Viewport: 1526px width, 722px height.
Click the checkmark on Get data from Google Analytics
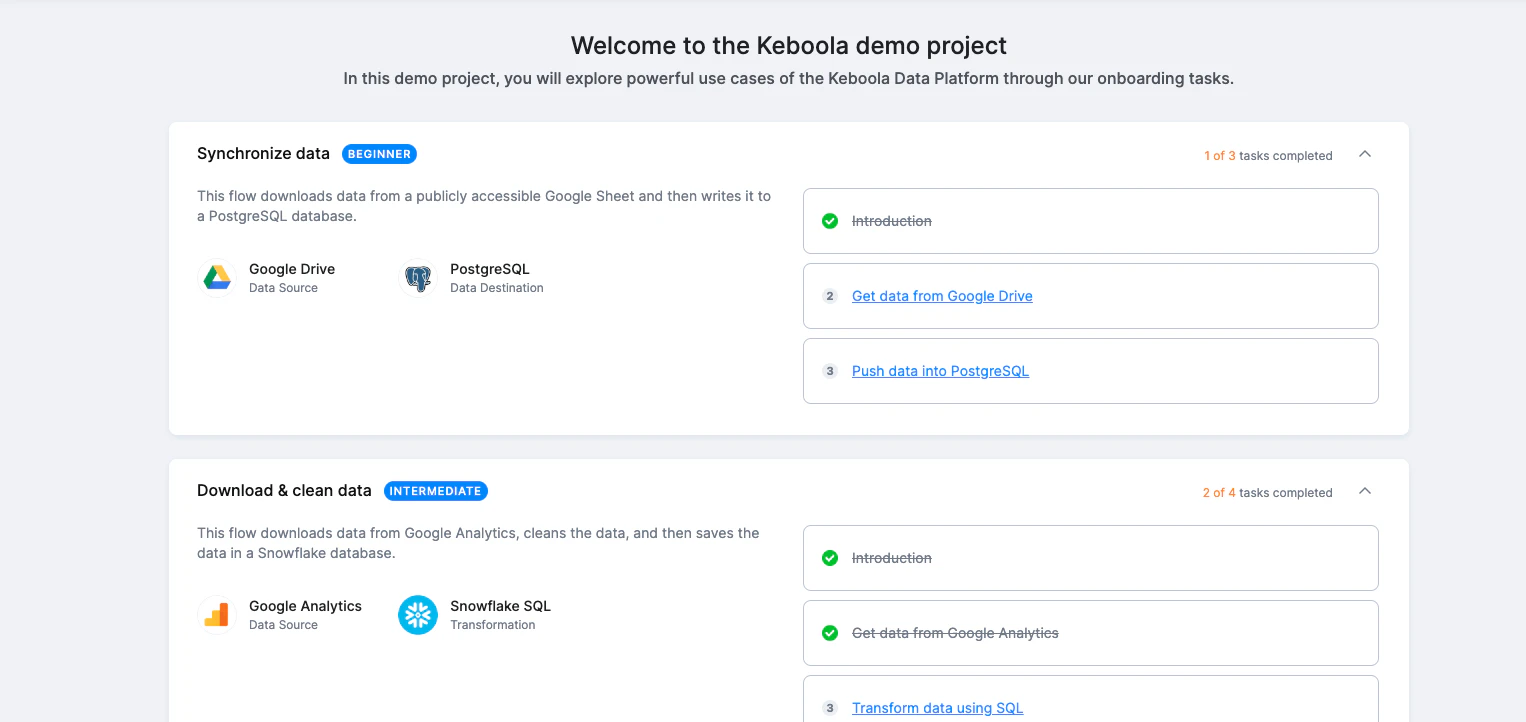829,633
